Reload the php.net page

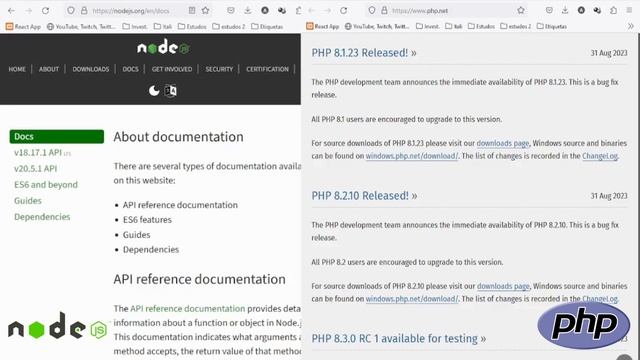344,11
